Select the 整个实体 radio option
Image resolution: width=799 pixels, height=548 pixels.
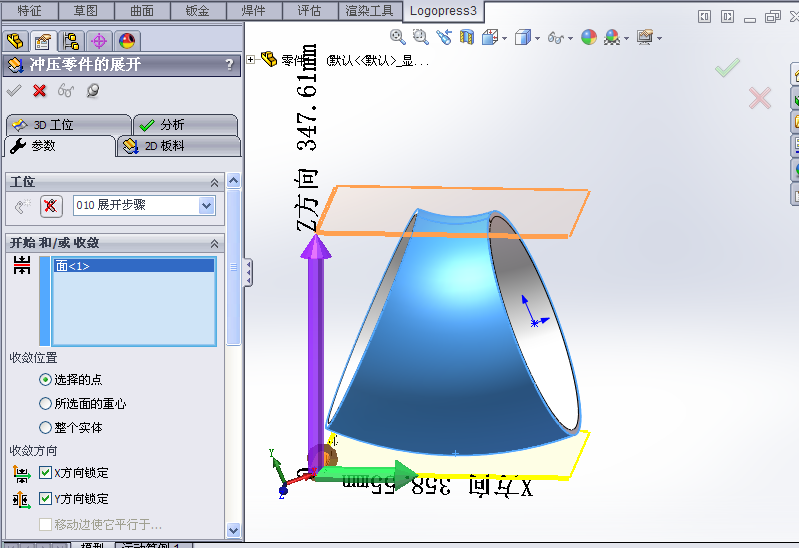(45, 427)
